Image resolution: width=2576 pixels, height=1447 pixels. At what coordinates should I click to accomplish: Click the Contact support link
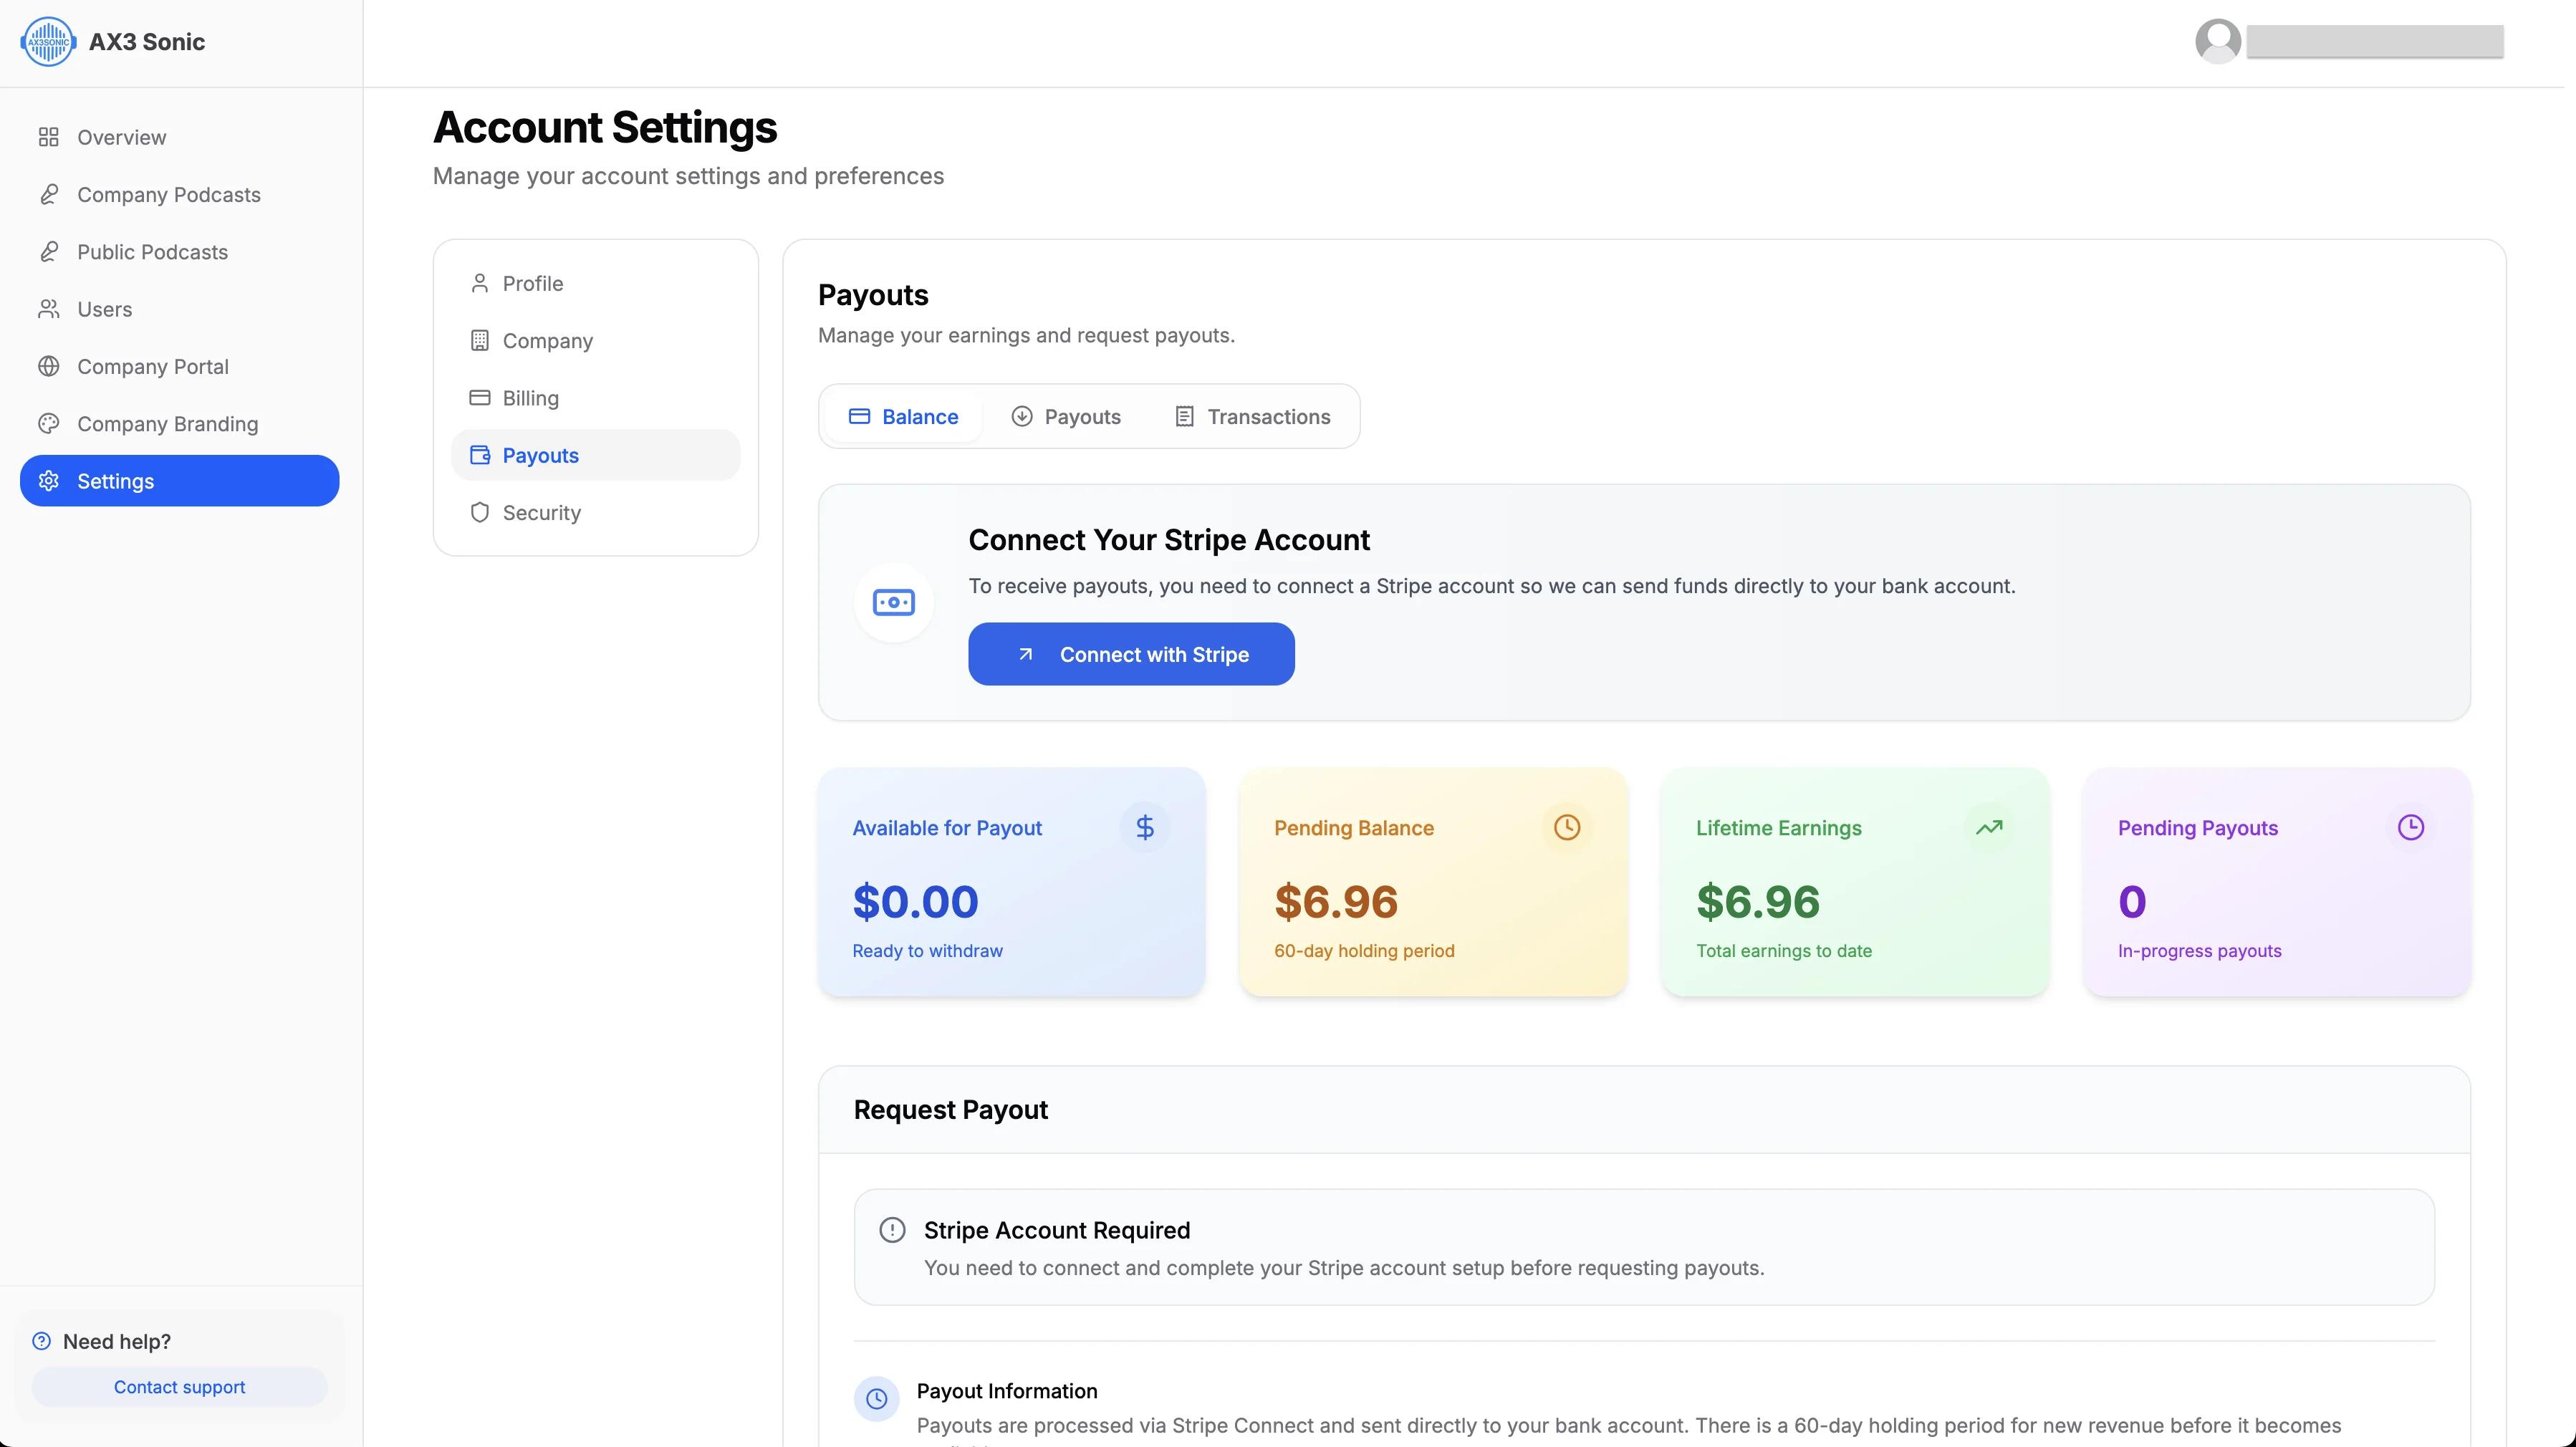pyautogui.click(x=179, y=1388)
